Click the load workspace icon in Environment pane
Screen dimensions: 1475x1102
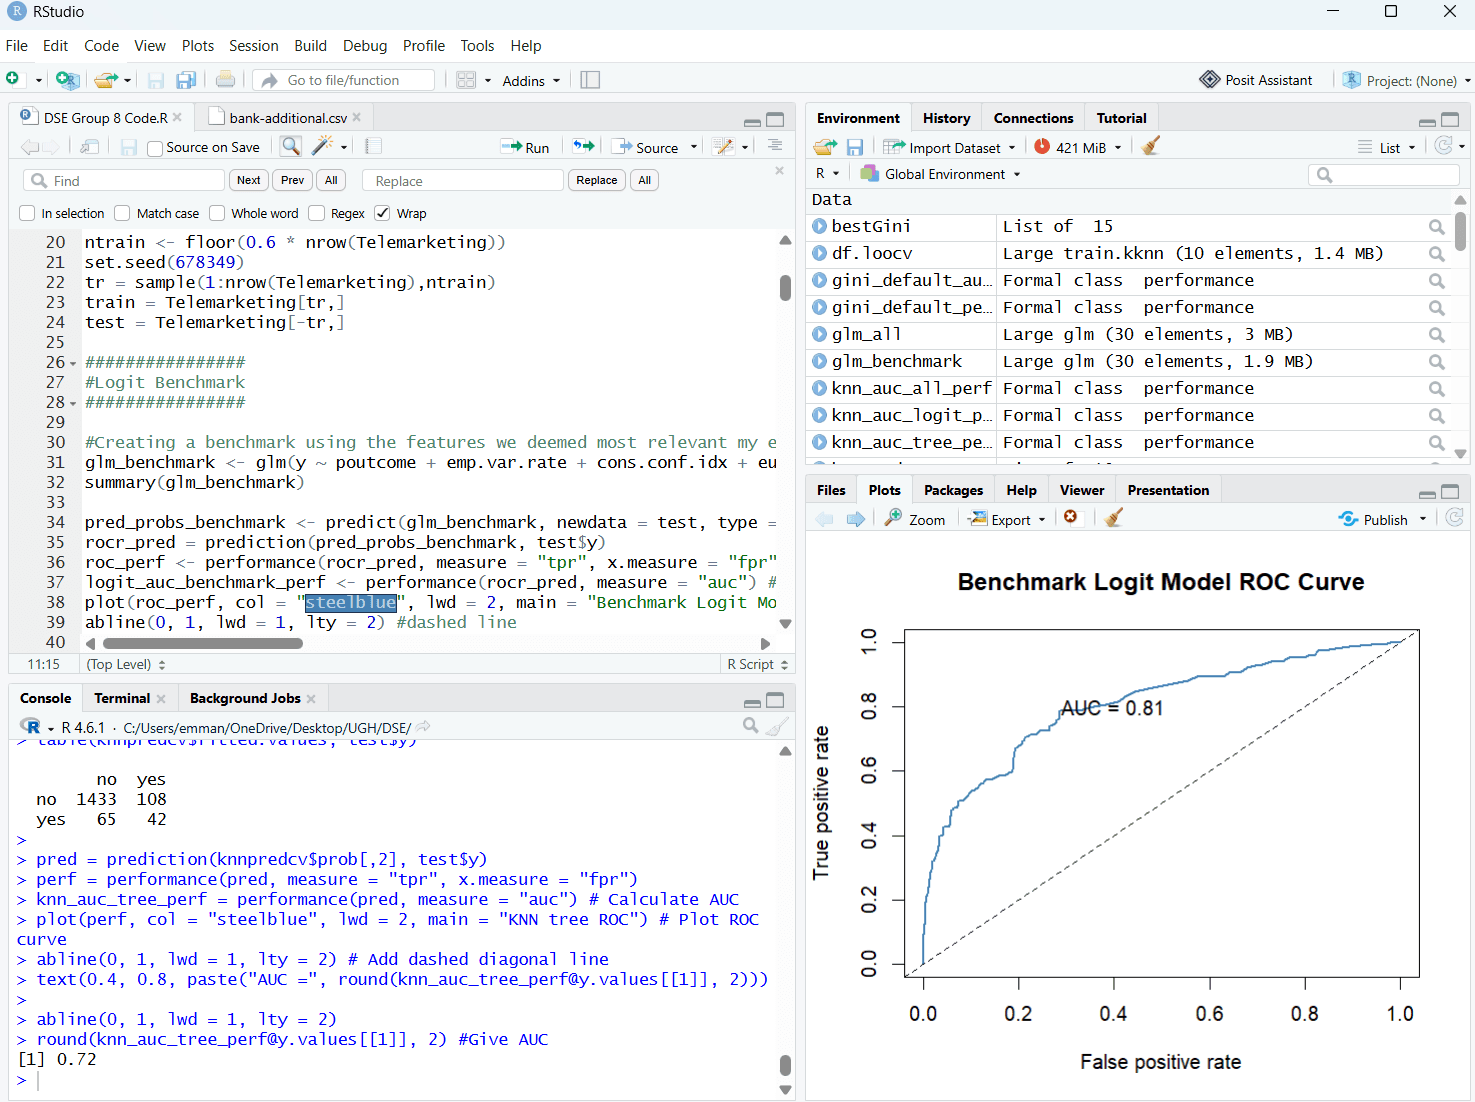[x=825, y=147]
